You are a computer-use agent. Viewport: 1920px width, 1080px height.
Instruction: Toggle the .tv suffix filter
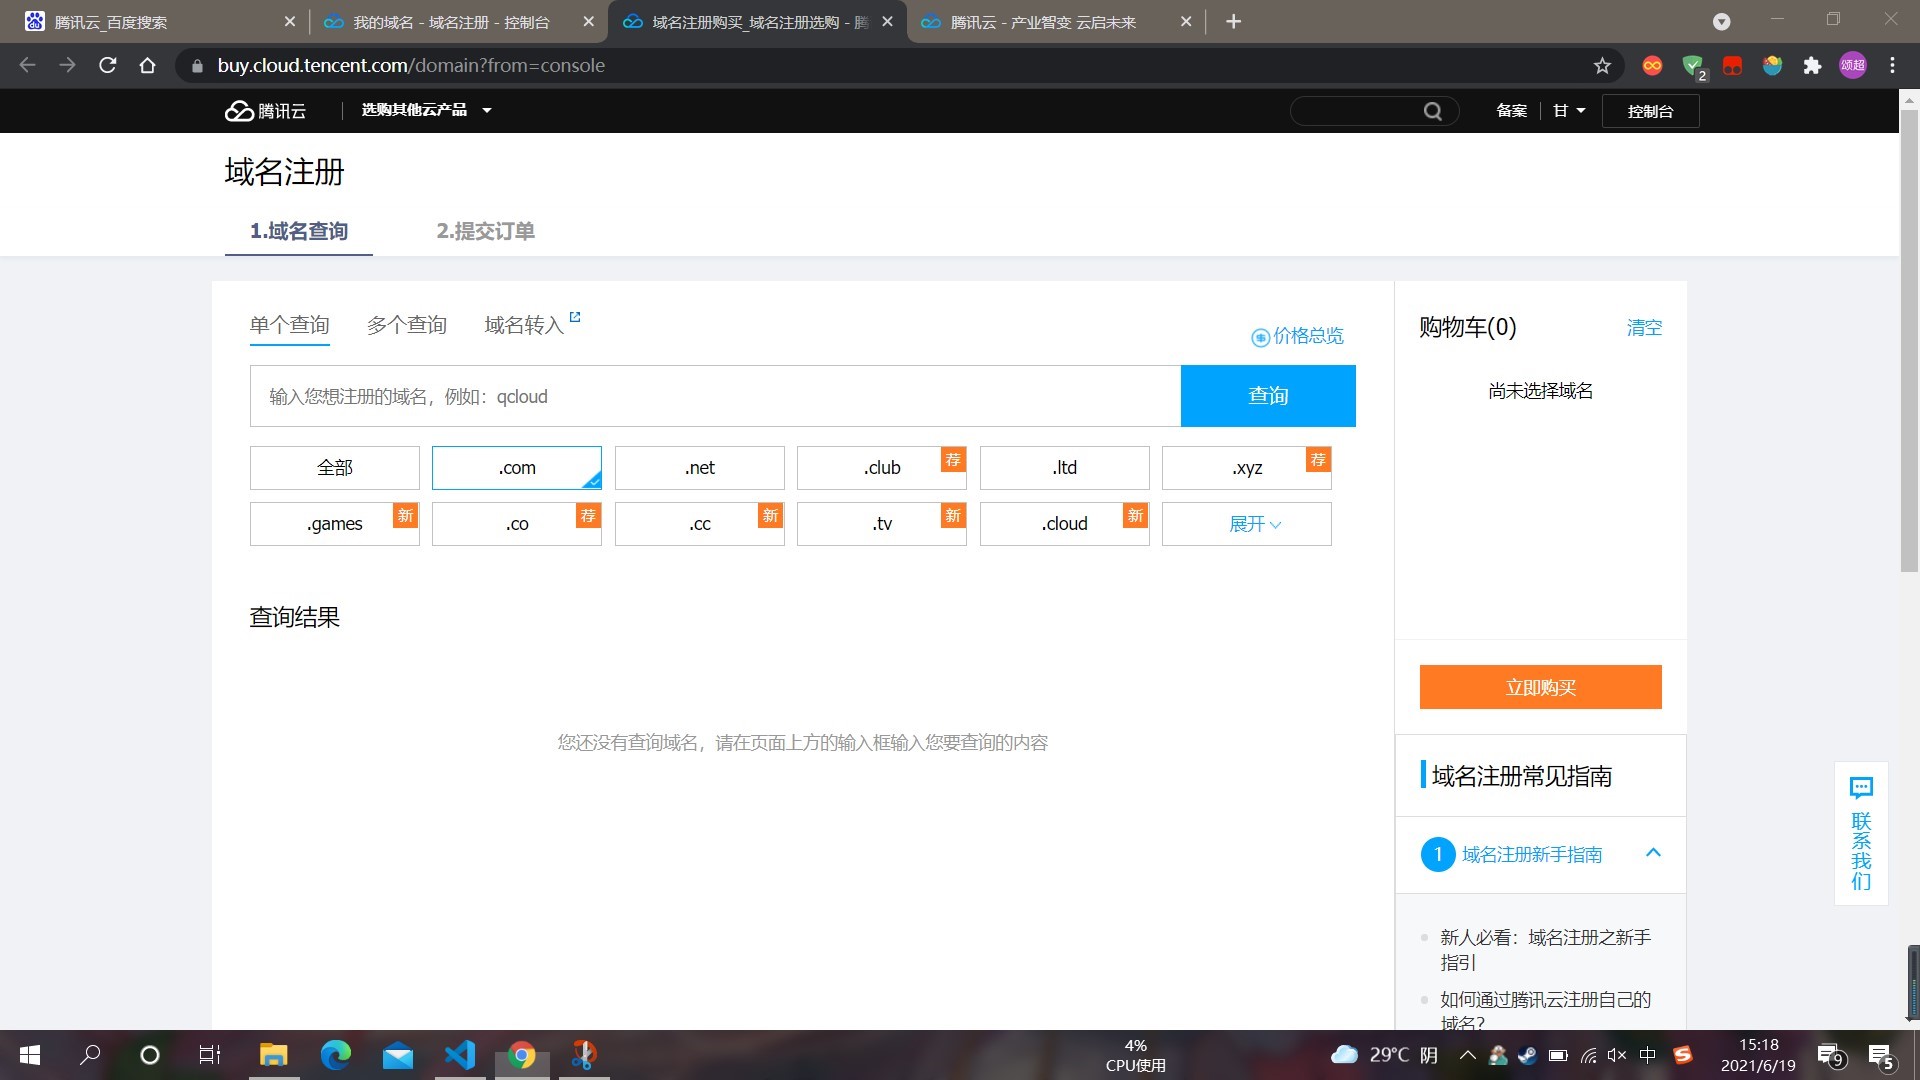pos(882,524)
